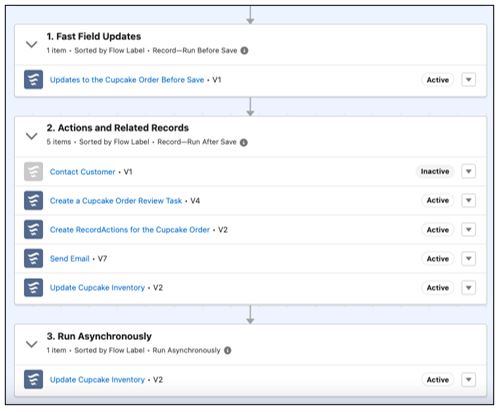The height and width of the screenshot is (412, 503).
Task: Open dropdown for Updates to Cupcake Order Before Save
Action: pyautogui.click(x=468, y=80)
